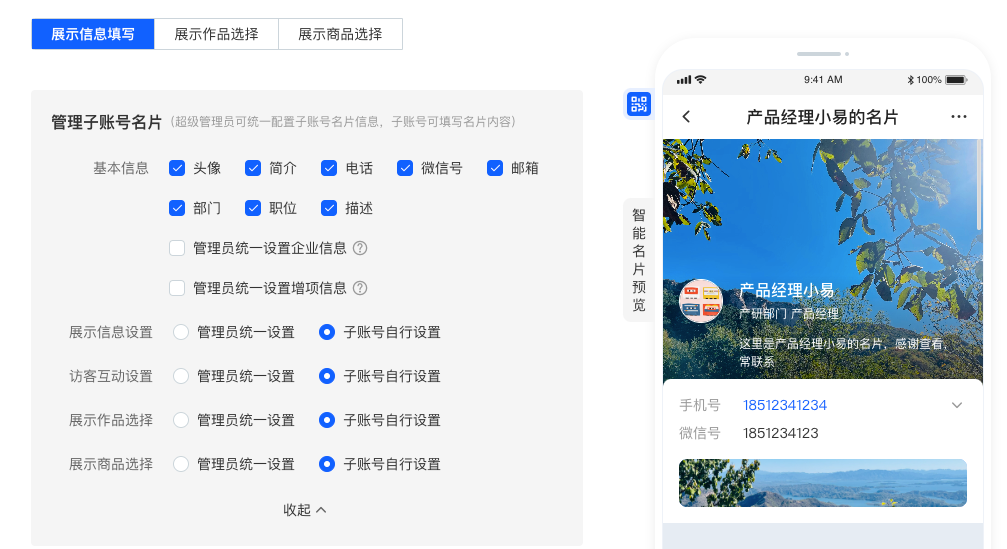This screenshot has height=549, width=1007.
Task: Enable 管理员统一设置企业信息 checkbox
Action: click(x=177, y=248)
